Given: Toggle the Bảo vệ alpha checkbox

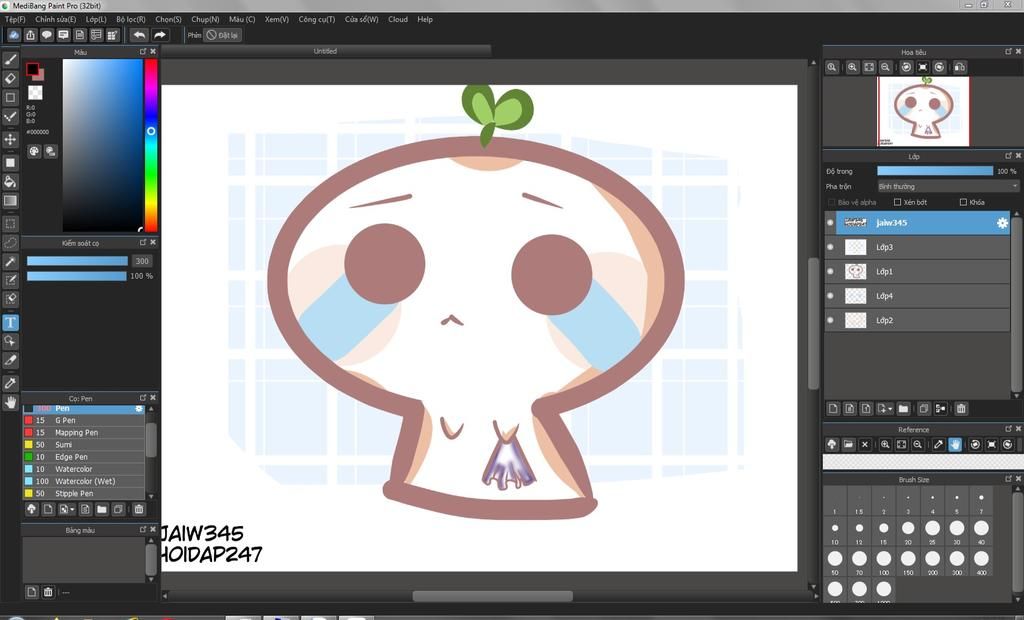Looking at the screenshot, I should click(x=831, y=203).
